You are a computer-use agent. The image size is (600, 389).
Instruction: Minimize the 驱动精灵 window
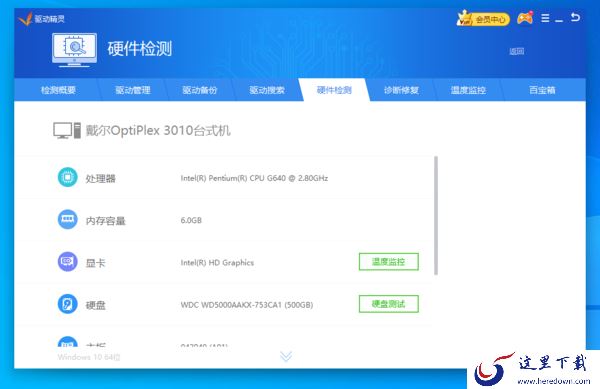[559, 20]
